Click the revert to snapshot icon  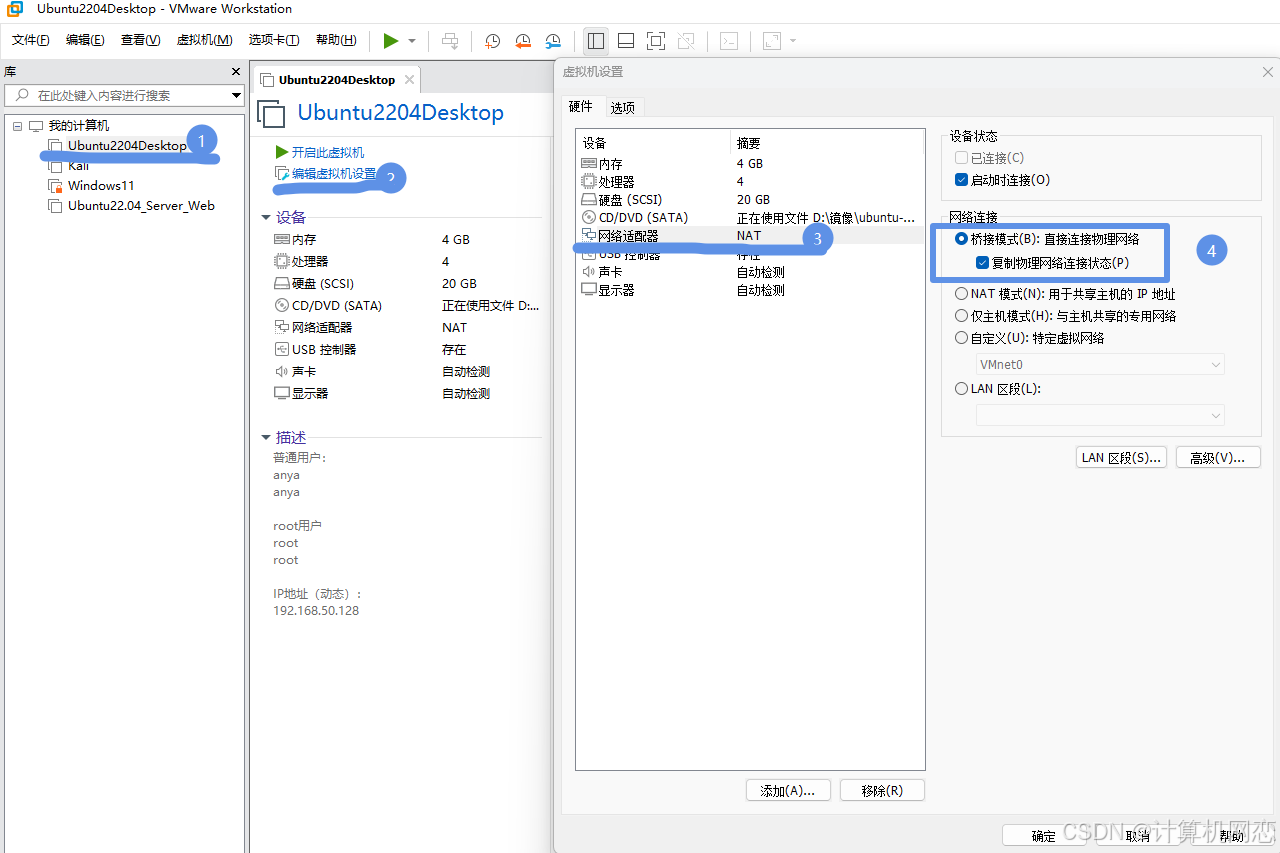[523, 41]
